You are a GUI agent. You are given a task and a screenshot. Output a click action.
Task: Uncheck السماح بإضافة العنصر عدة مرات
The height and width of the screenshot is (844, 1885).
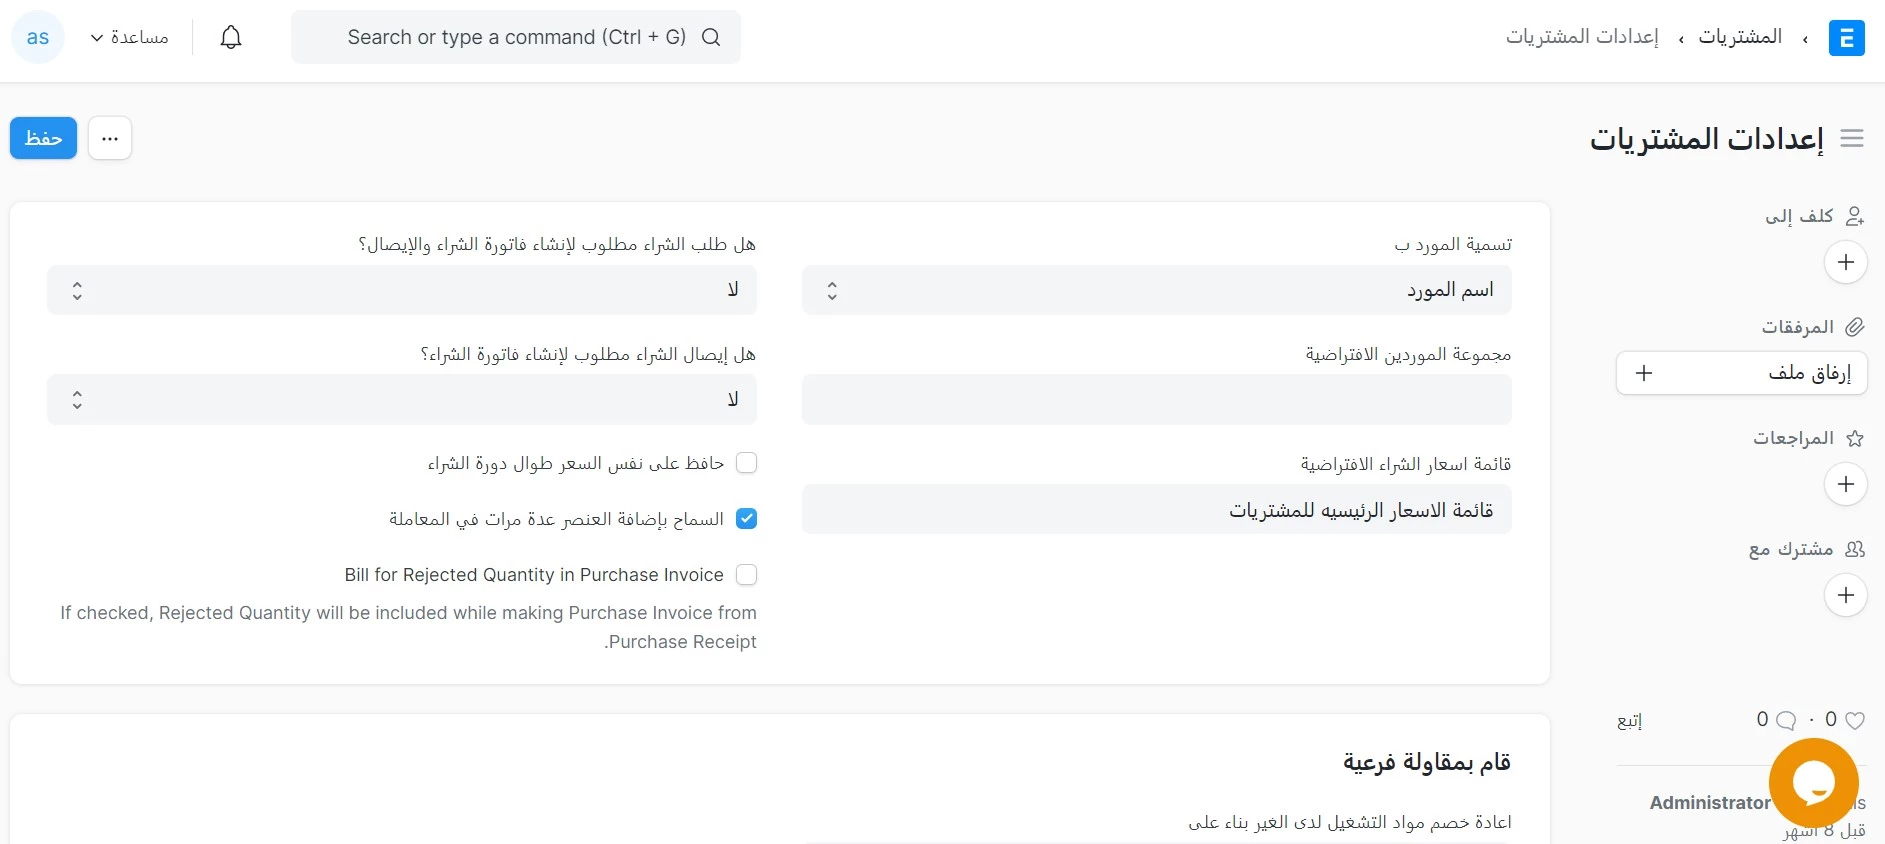point(746,519)
